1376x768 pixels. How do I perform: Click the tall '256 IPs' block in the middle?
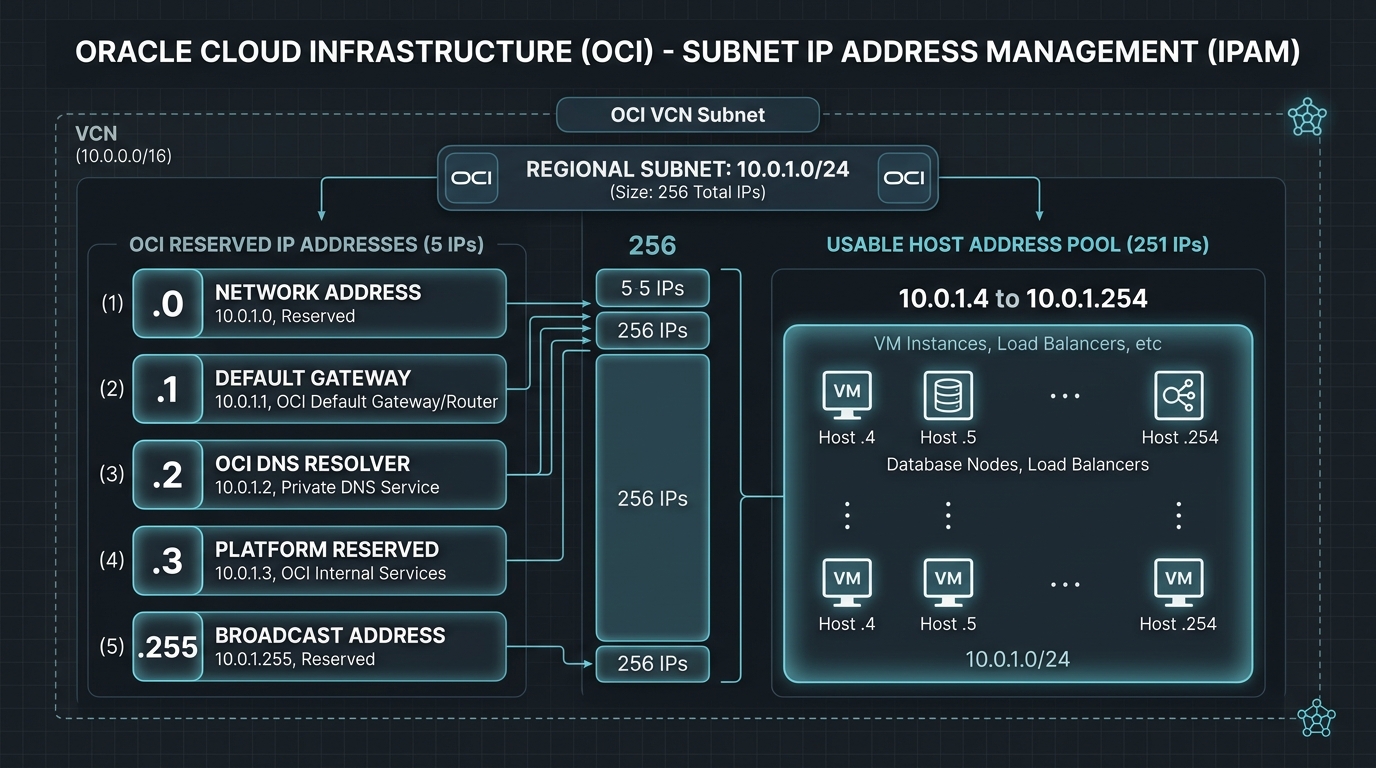coord(653,498)
